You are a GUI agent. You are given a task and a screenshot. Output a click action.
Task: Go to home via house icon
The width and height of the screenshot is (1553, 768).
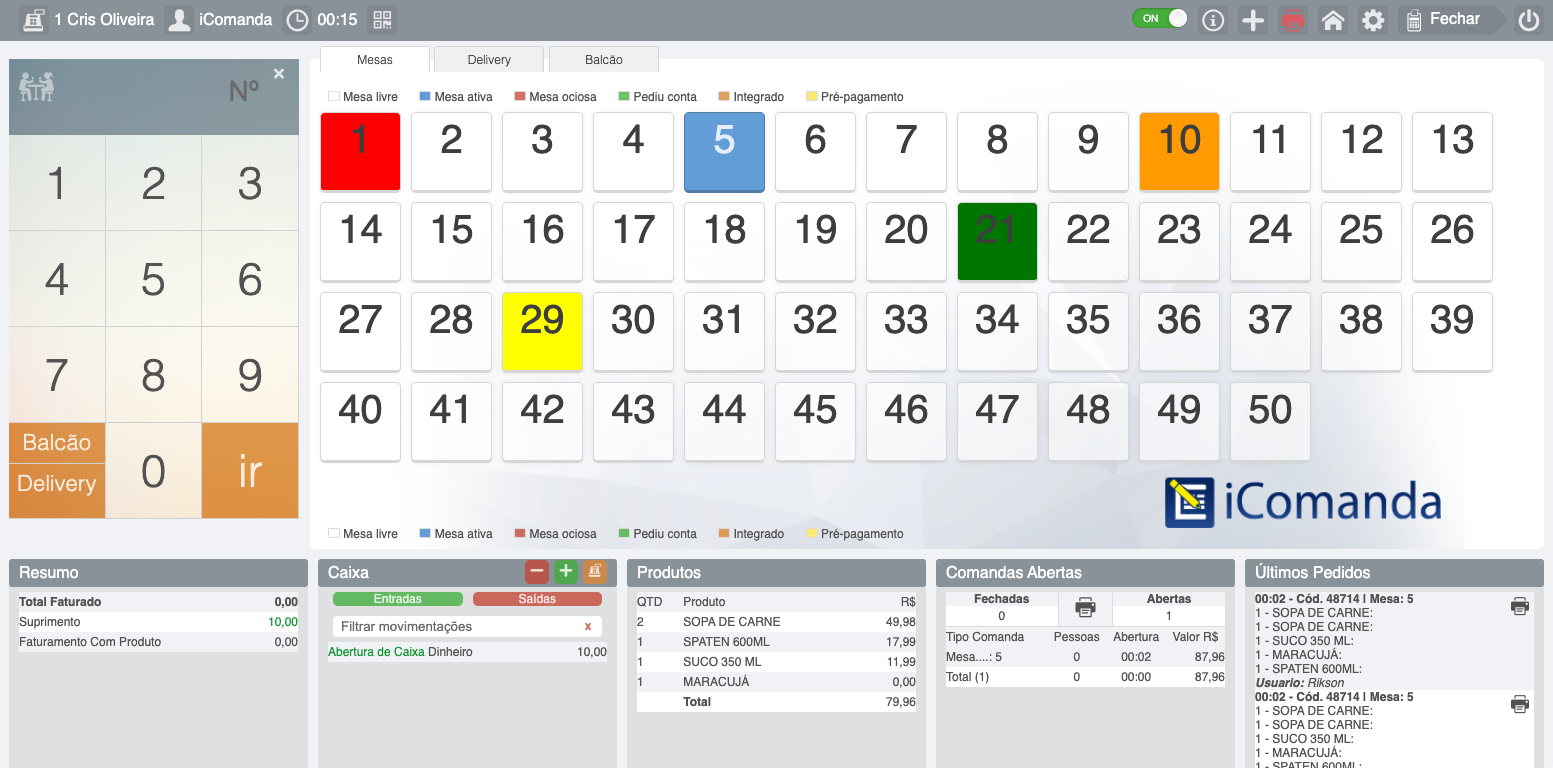1332,20
